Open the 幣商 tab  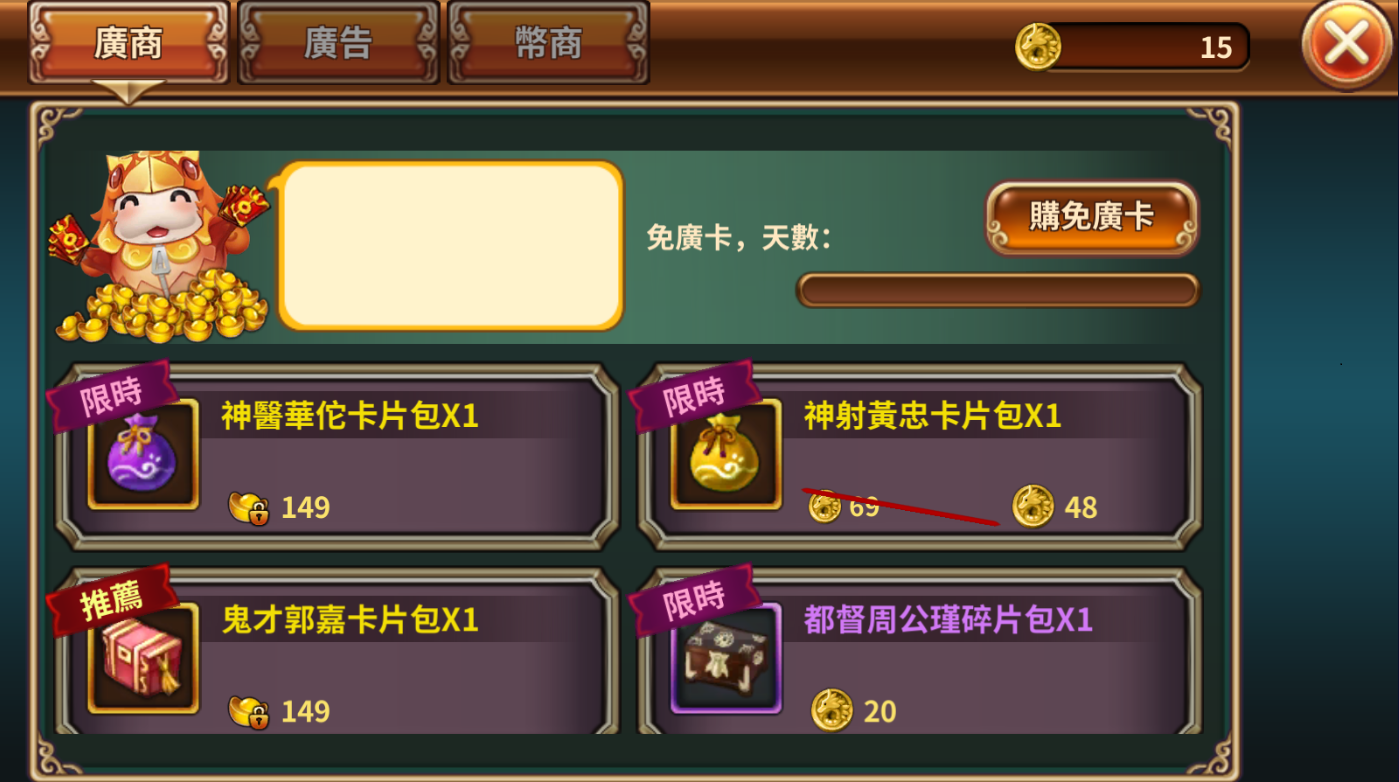tap(548, 42)
